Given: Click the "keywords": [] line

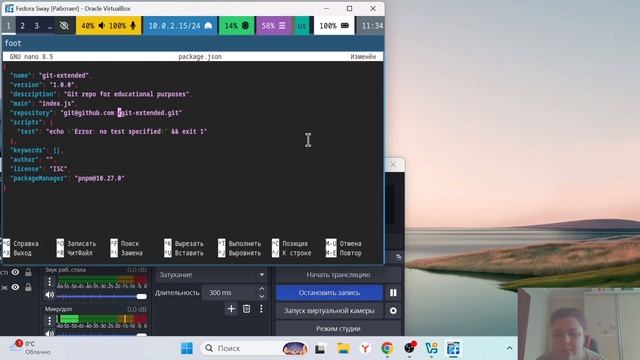Looking at the screenshot, I should [37, 151].
